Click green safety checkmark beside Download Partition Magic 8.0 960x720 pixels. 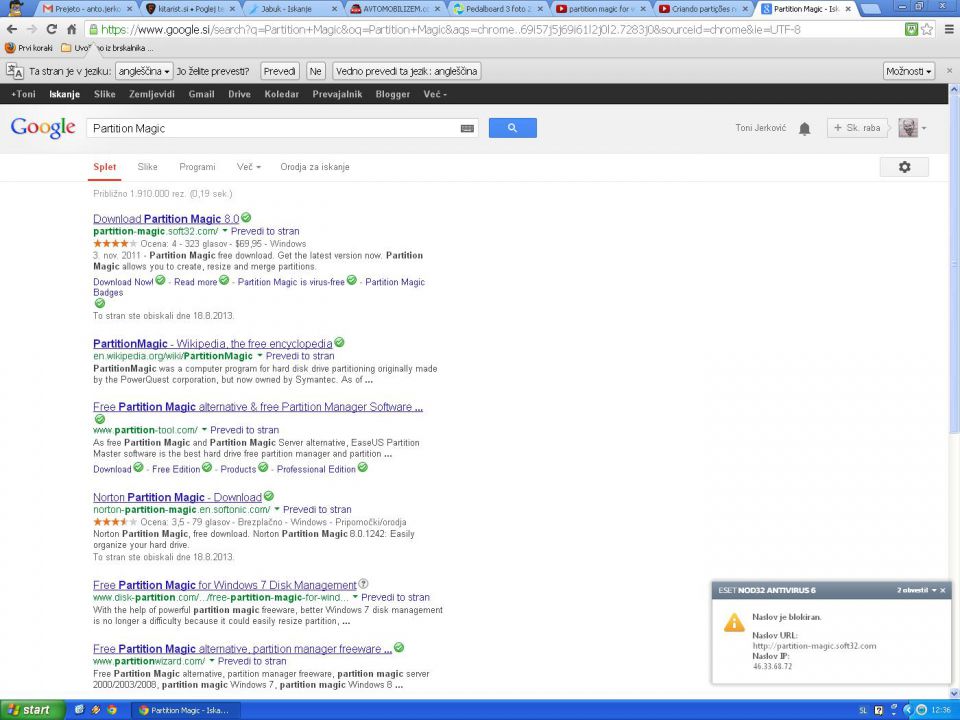pos(246,217)
